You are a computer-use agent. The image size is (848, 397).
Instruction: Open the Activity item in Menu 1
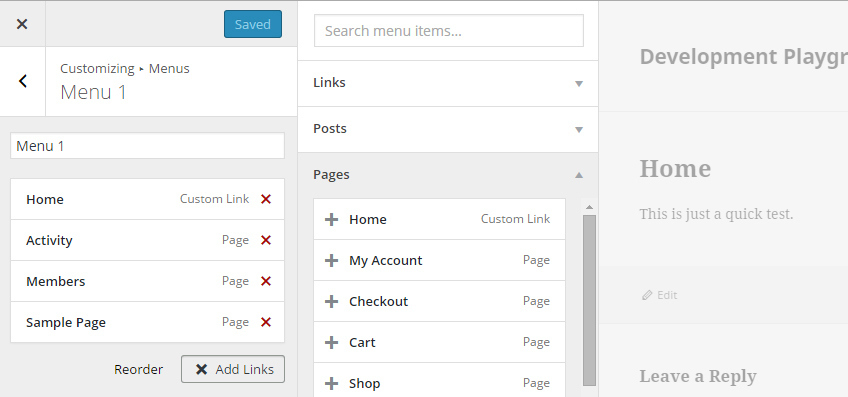[147, 240]
